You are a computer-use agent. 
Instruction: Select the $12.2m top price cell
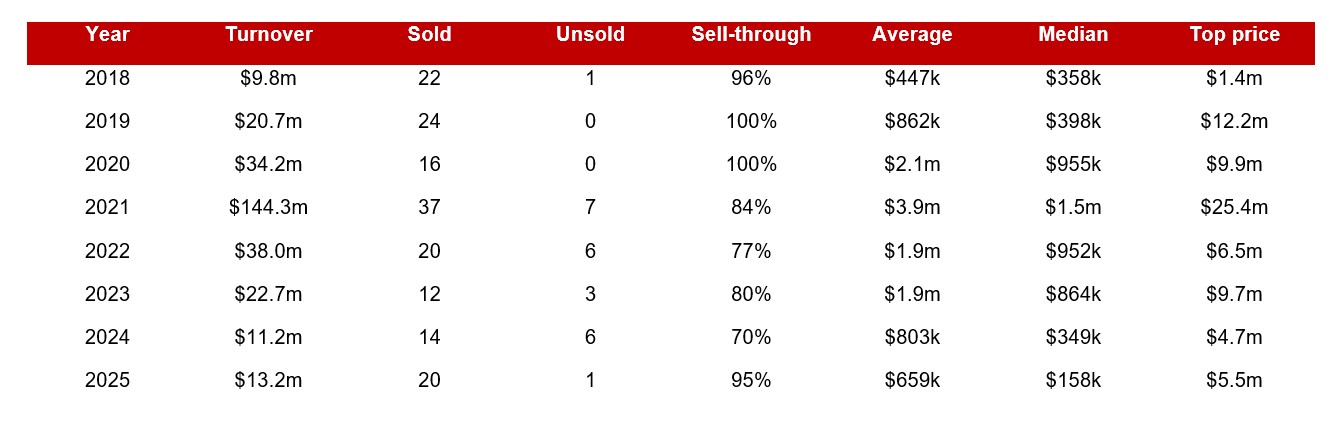click(x=1234, y=122)
